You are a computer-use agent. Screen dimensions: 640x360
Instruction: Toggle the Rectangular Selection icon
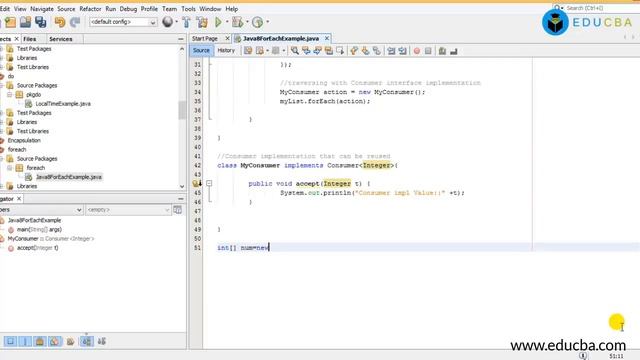click(340, 51)
